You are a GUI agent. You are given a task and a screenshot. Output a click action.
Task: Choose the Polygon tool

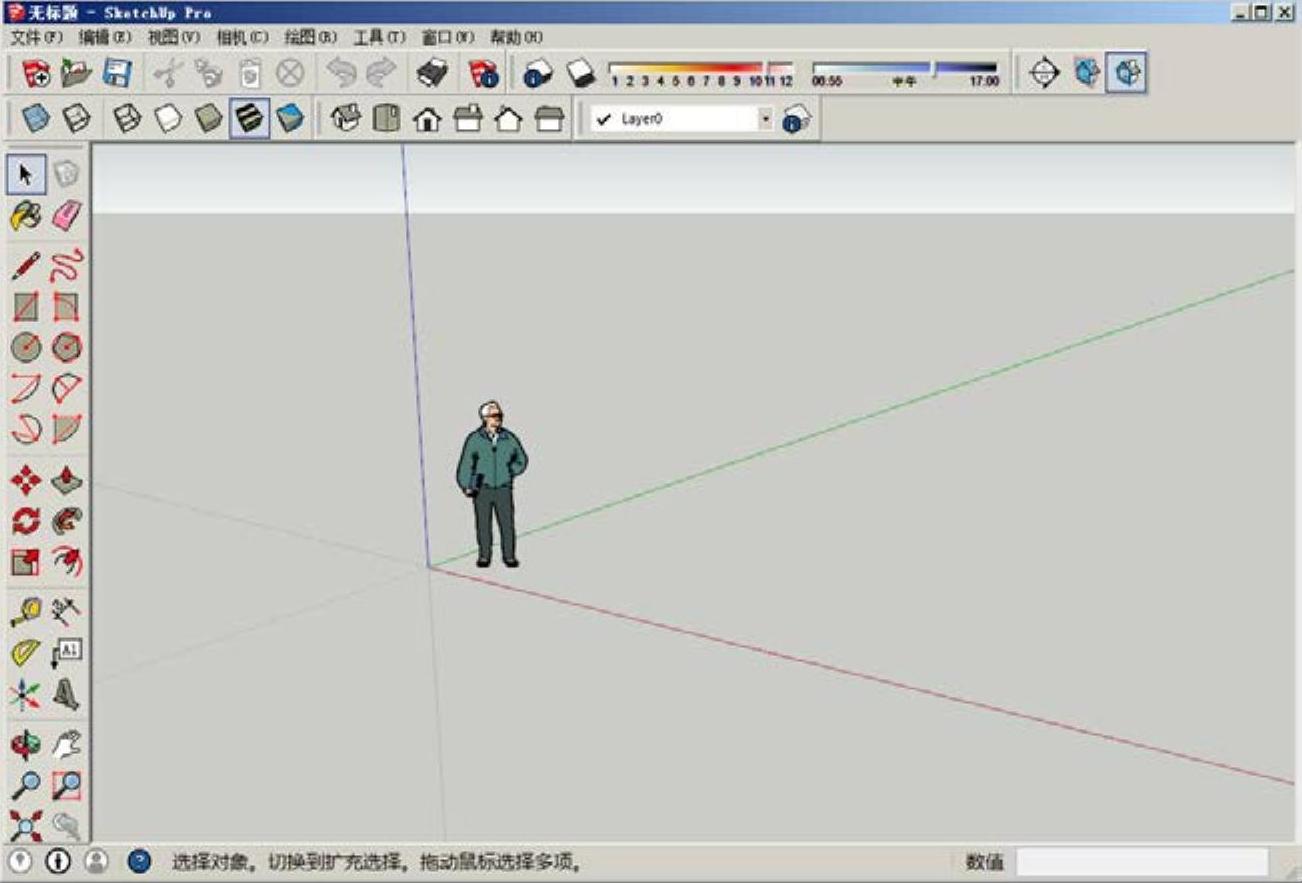point(66,347)
